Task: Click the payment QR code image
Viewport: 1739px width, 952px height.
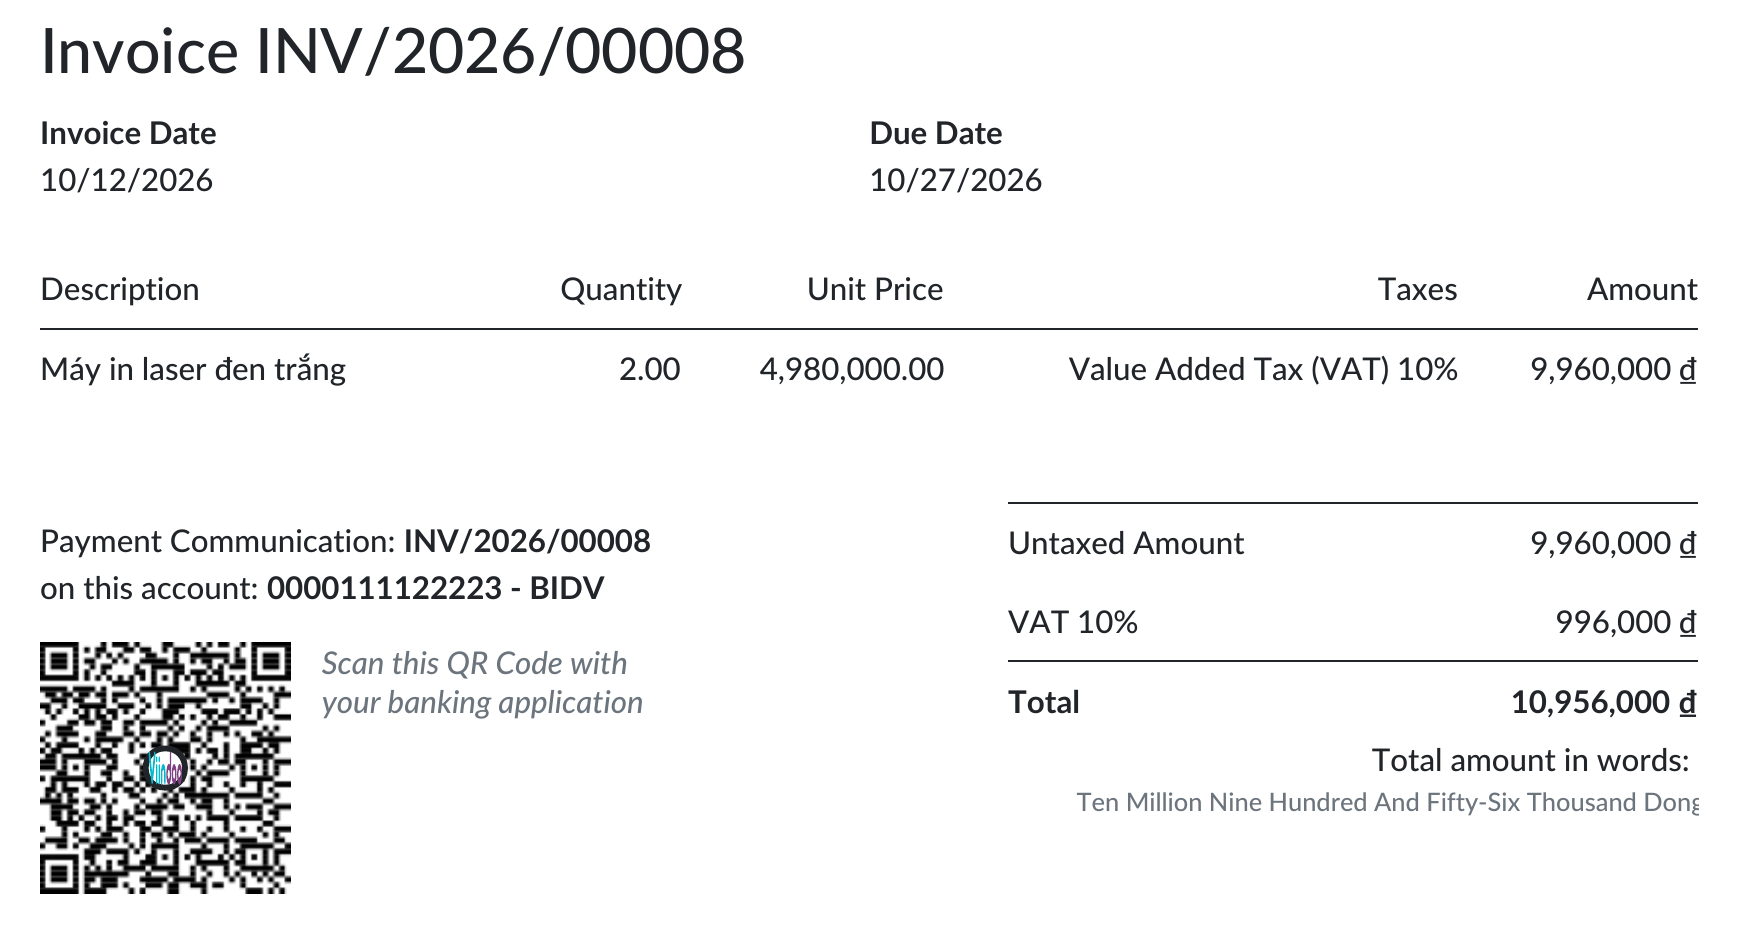Action: [x=165, y=767]
